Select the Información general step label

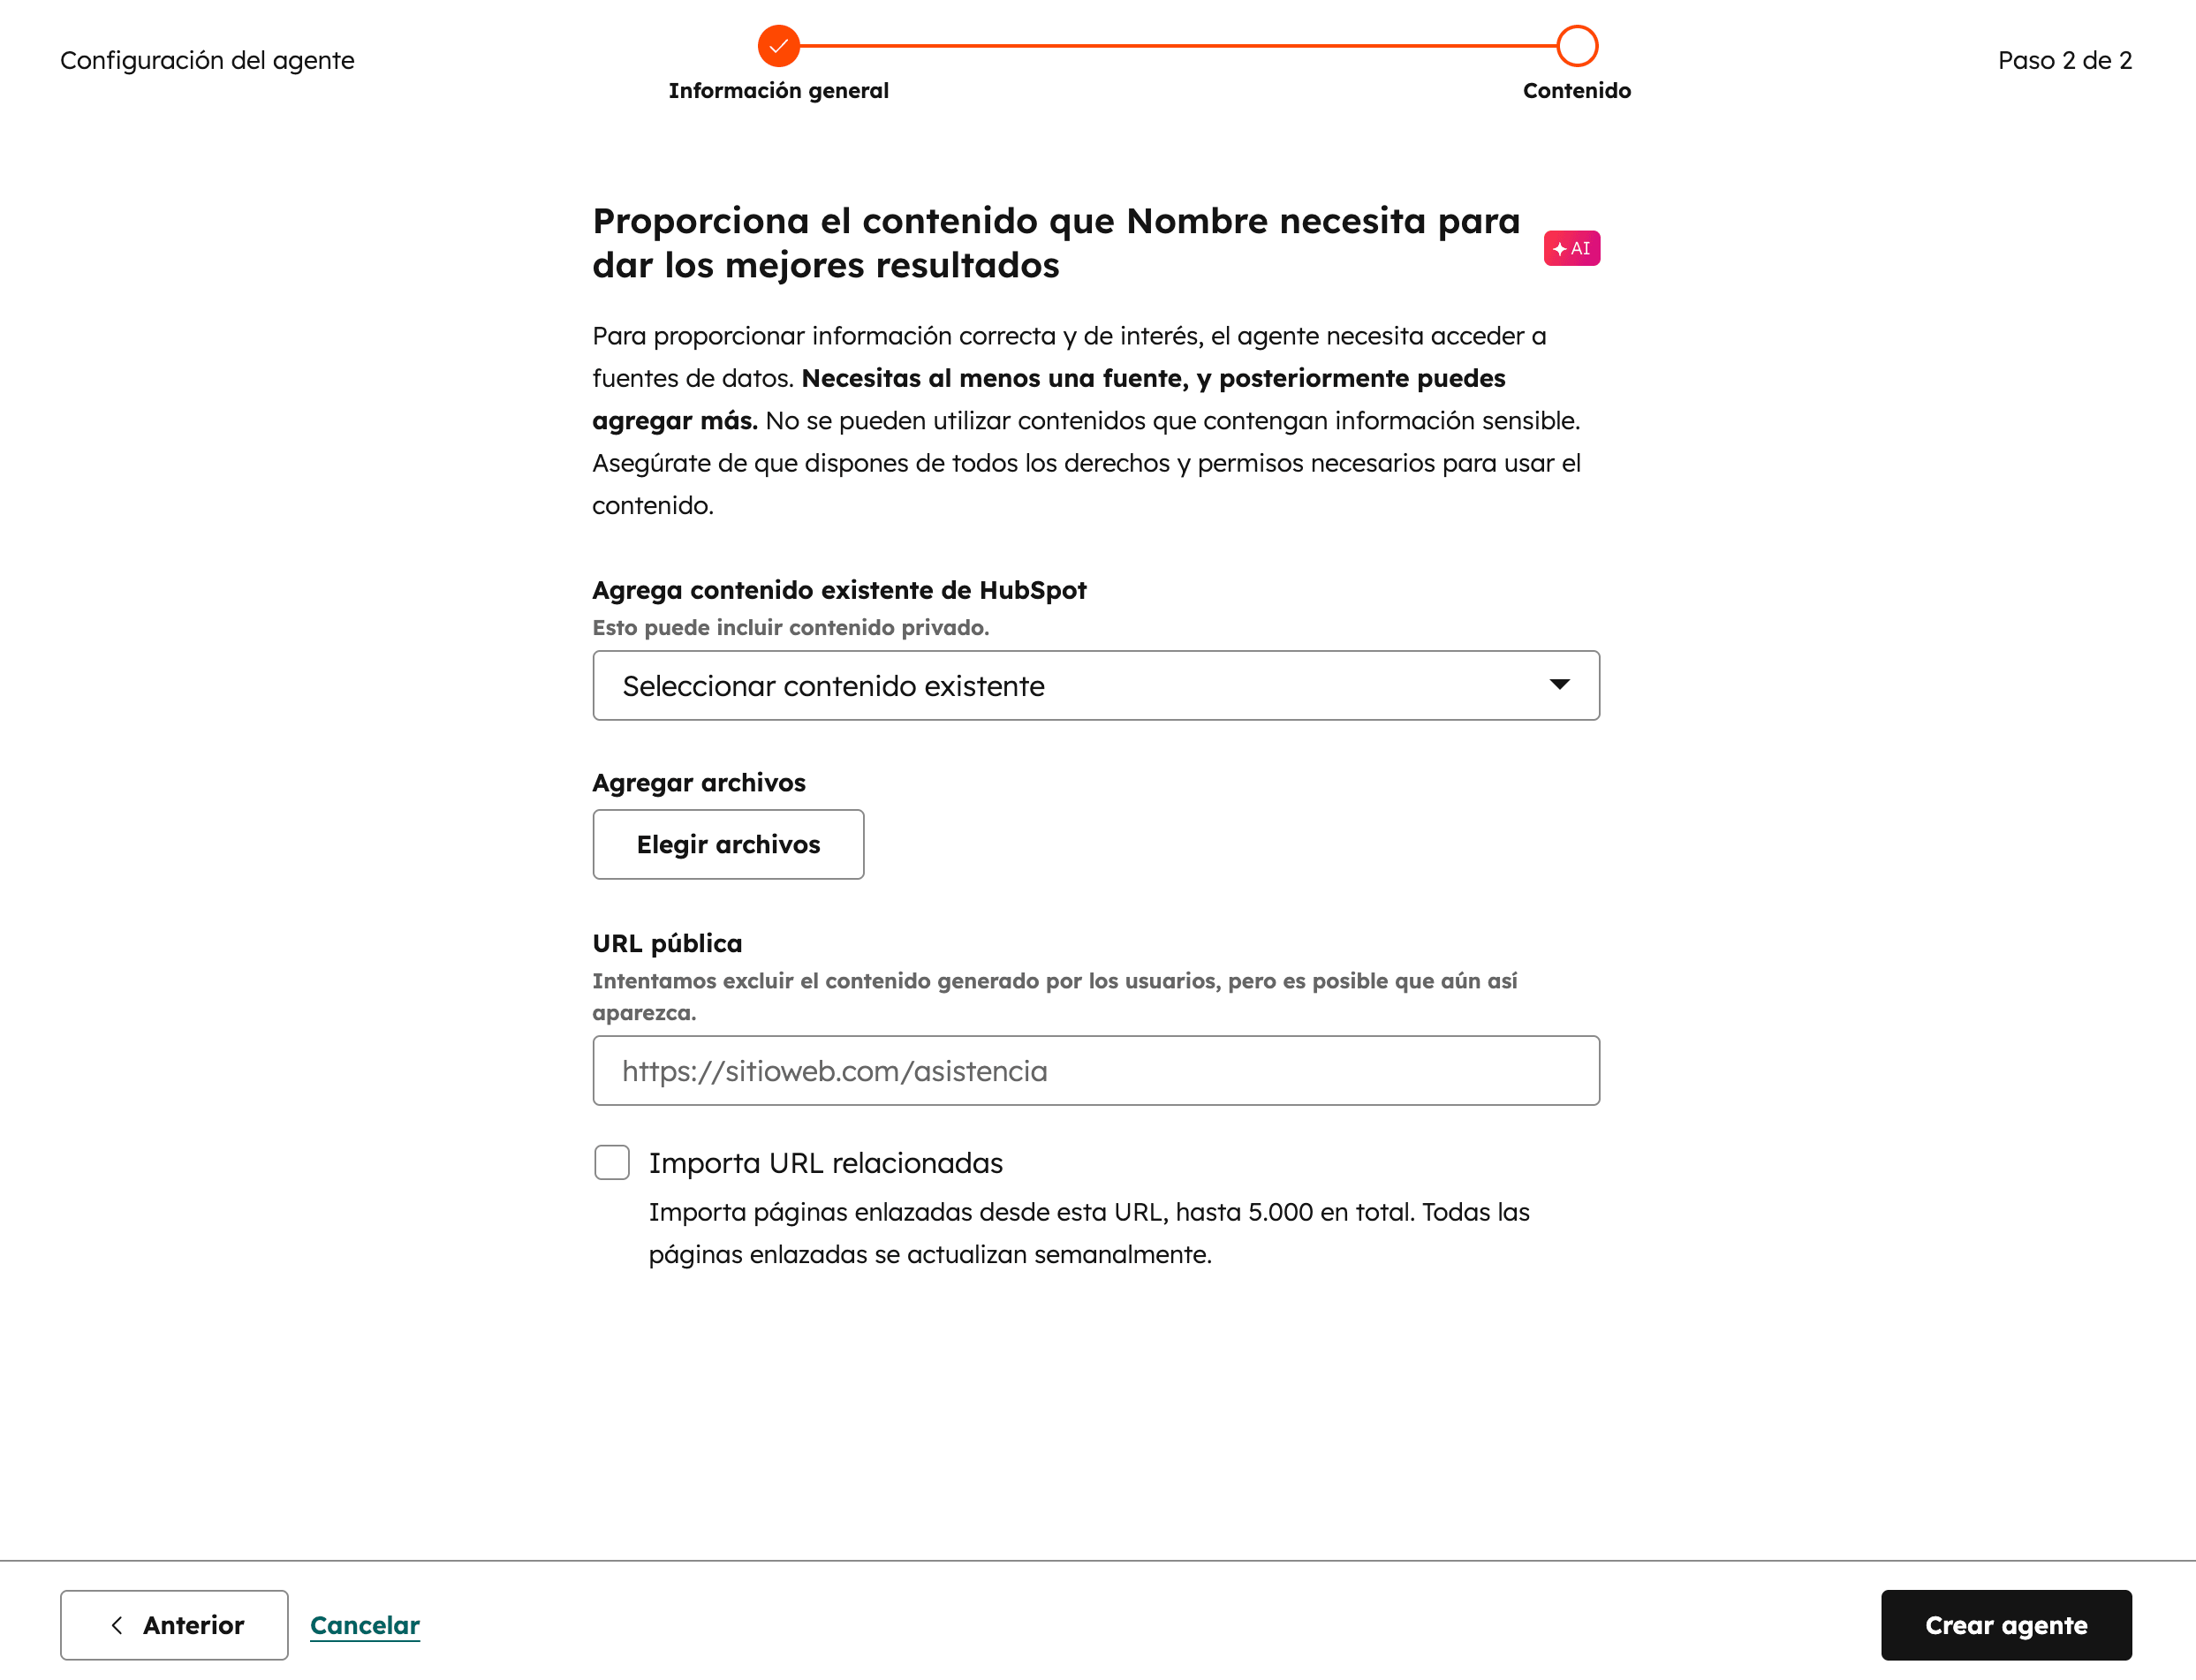coord(779,90)
